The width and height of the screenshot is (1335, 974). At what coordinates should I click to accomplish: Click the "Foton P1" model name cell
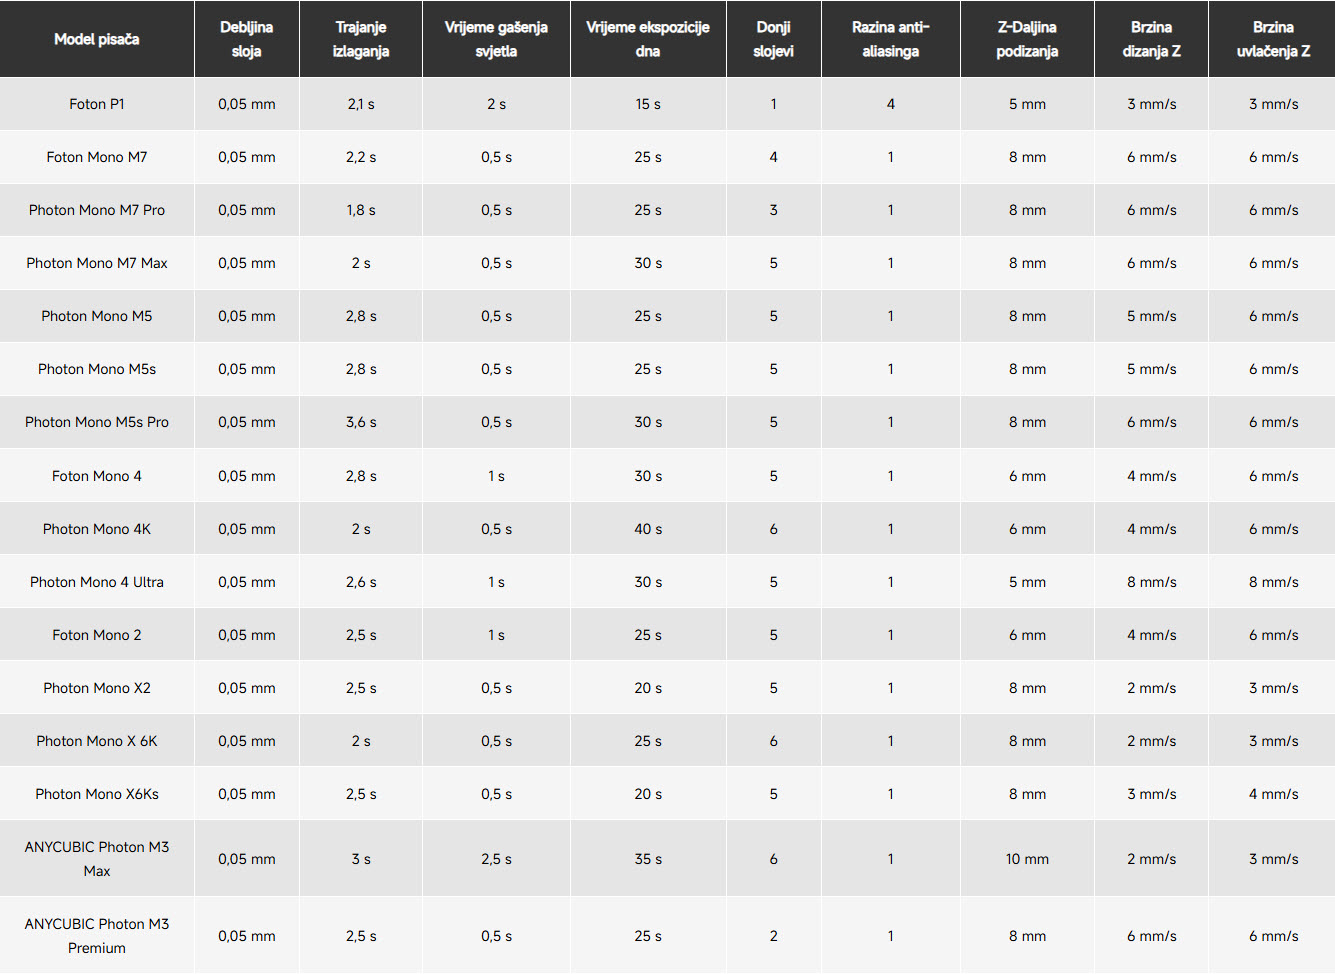click(97, 104)
